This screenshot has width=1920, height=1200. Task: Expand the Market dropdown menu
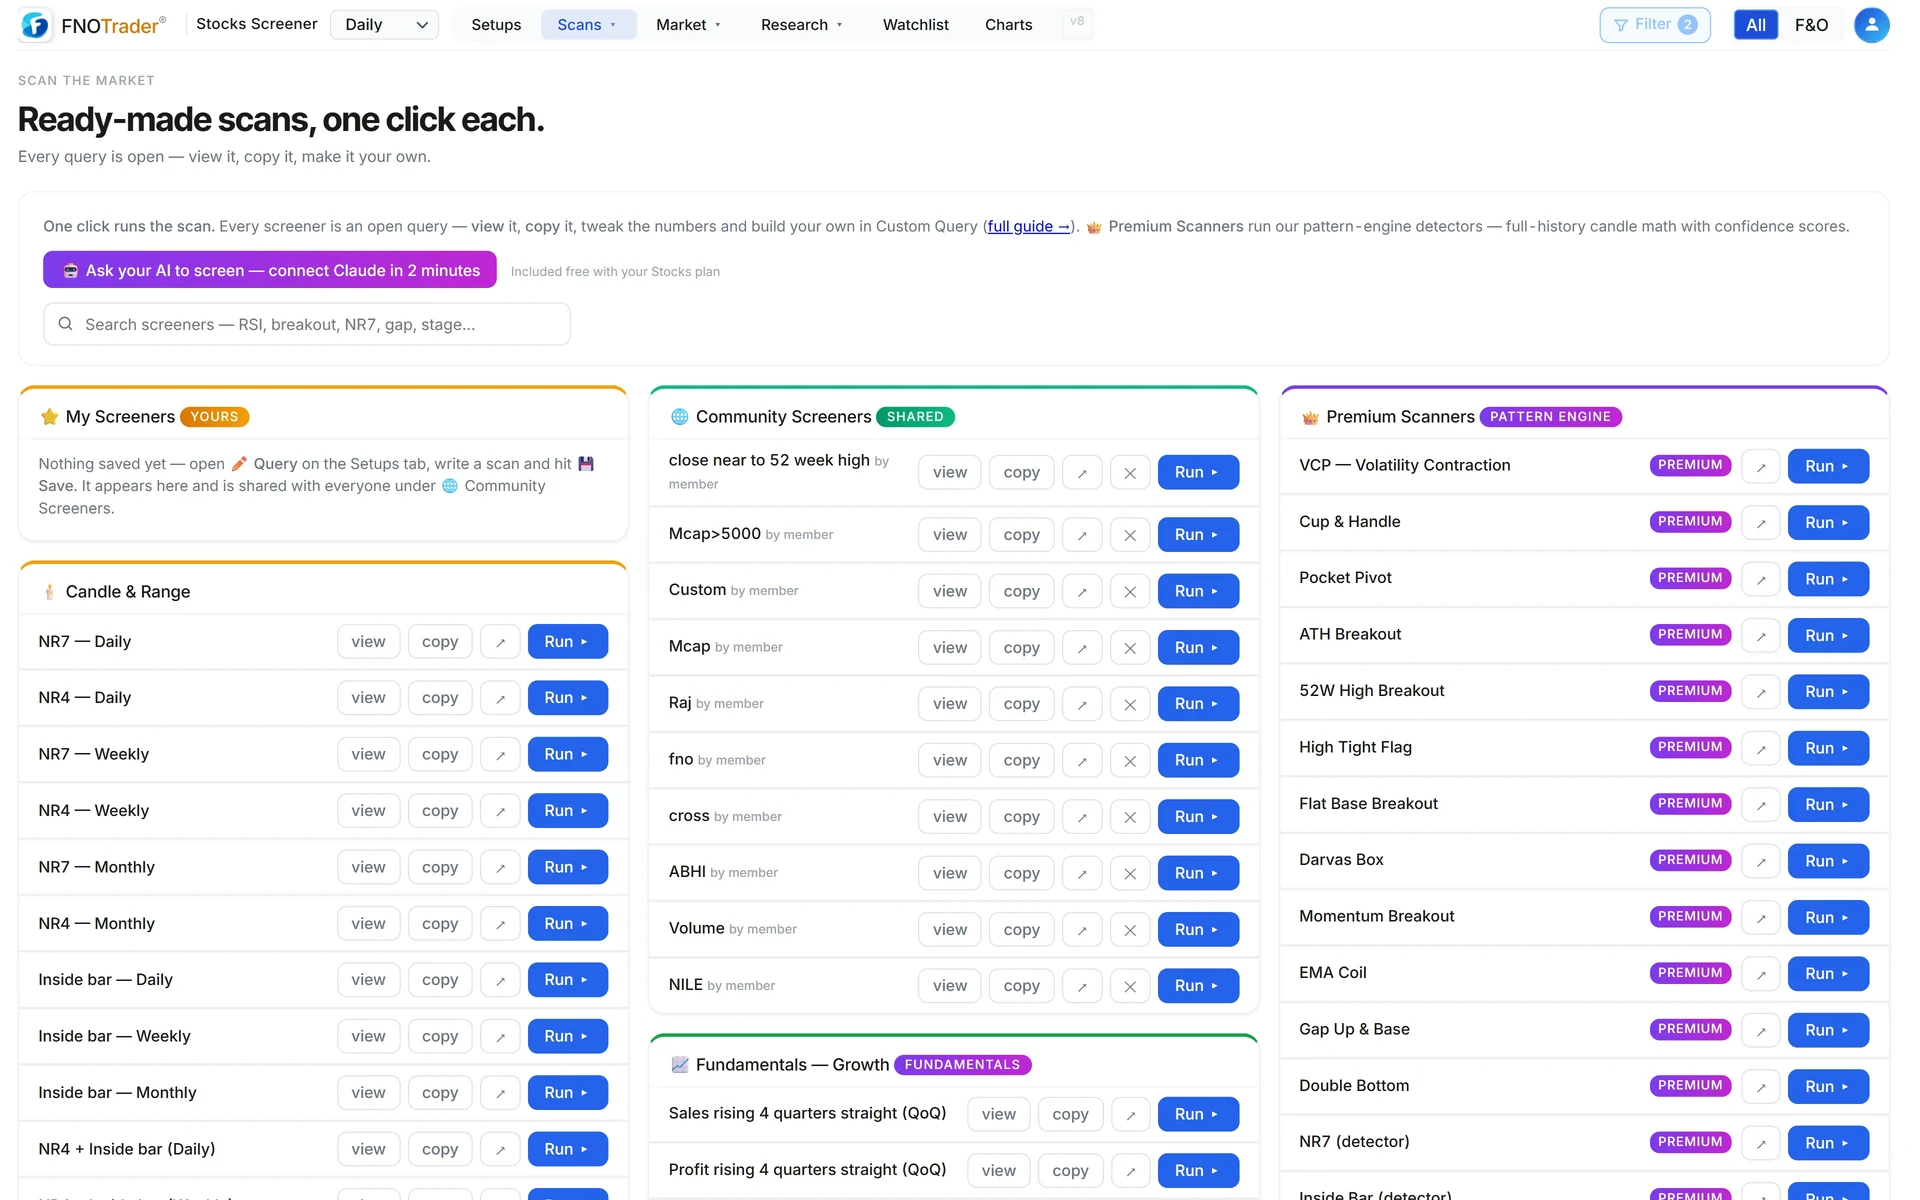coord(688,25)
